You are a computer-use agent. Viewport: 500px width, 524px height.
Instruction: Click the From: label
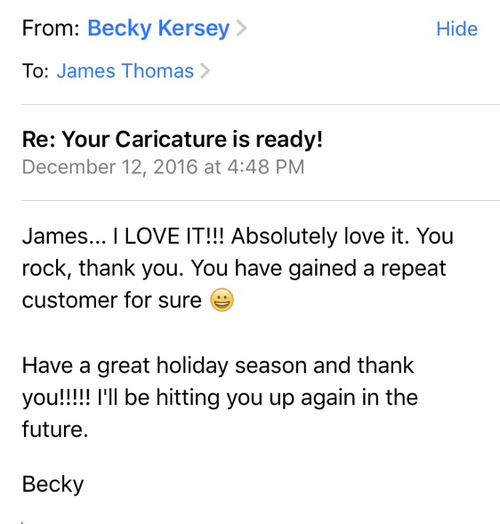51,28
